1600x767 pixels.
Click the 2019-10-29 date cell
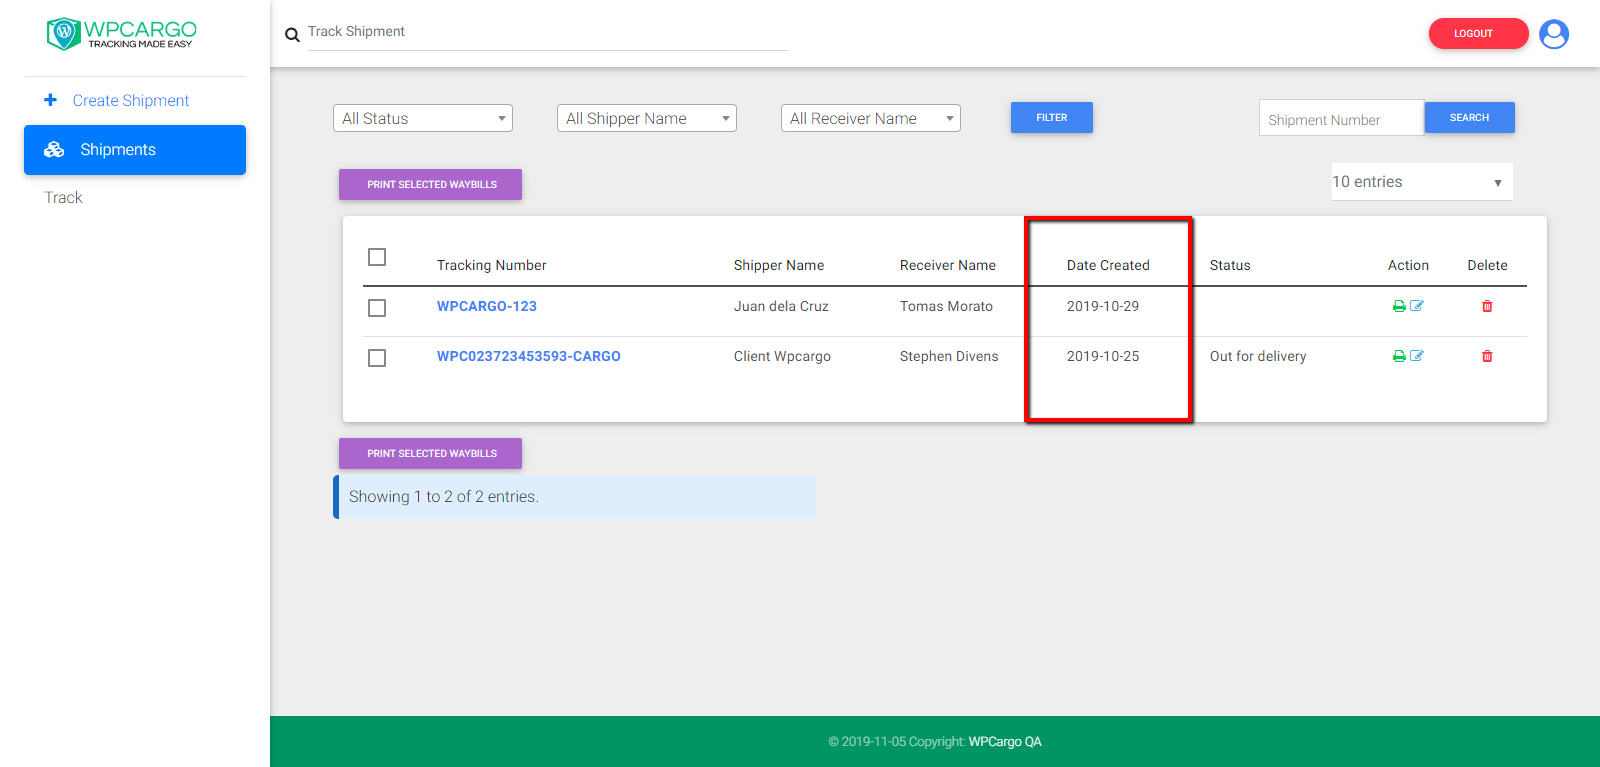point(1103,306)
